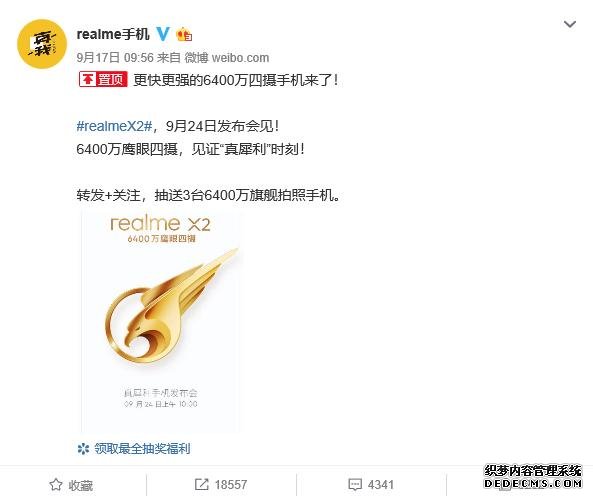The image size is (593, 498).
Task: Open the 领取最全抽奖福利 link
Action: click(142, 449)
